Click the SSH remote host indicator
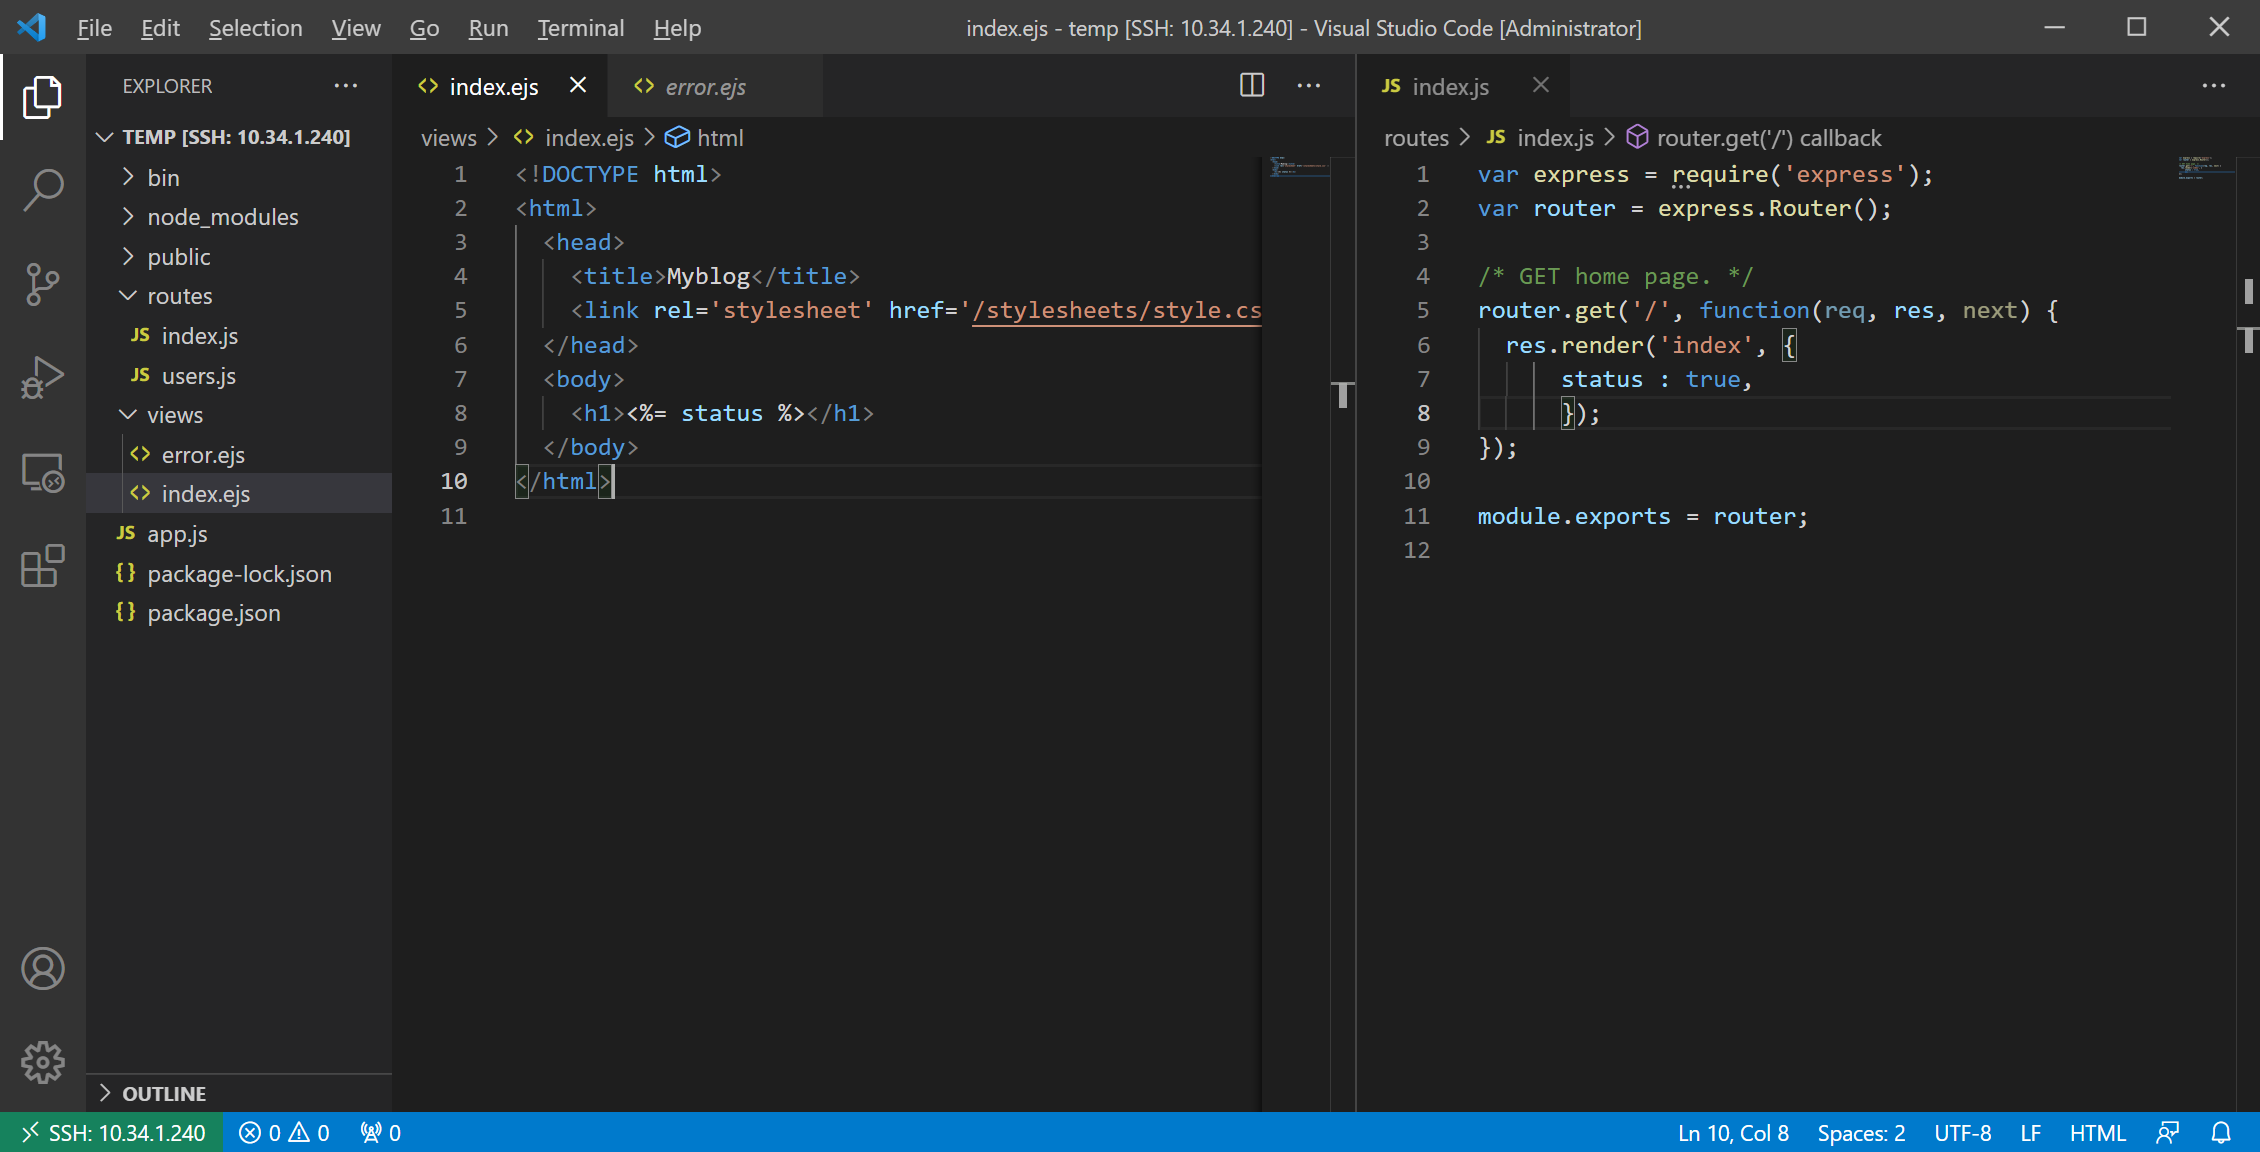 112,1133
